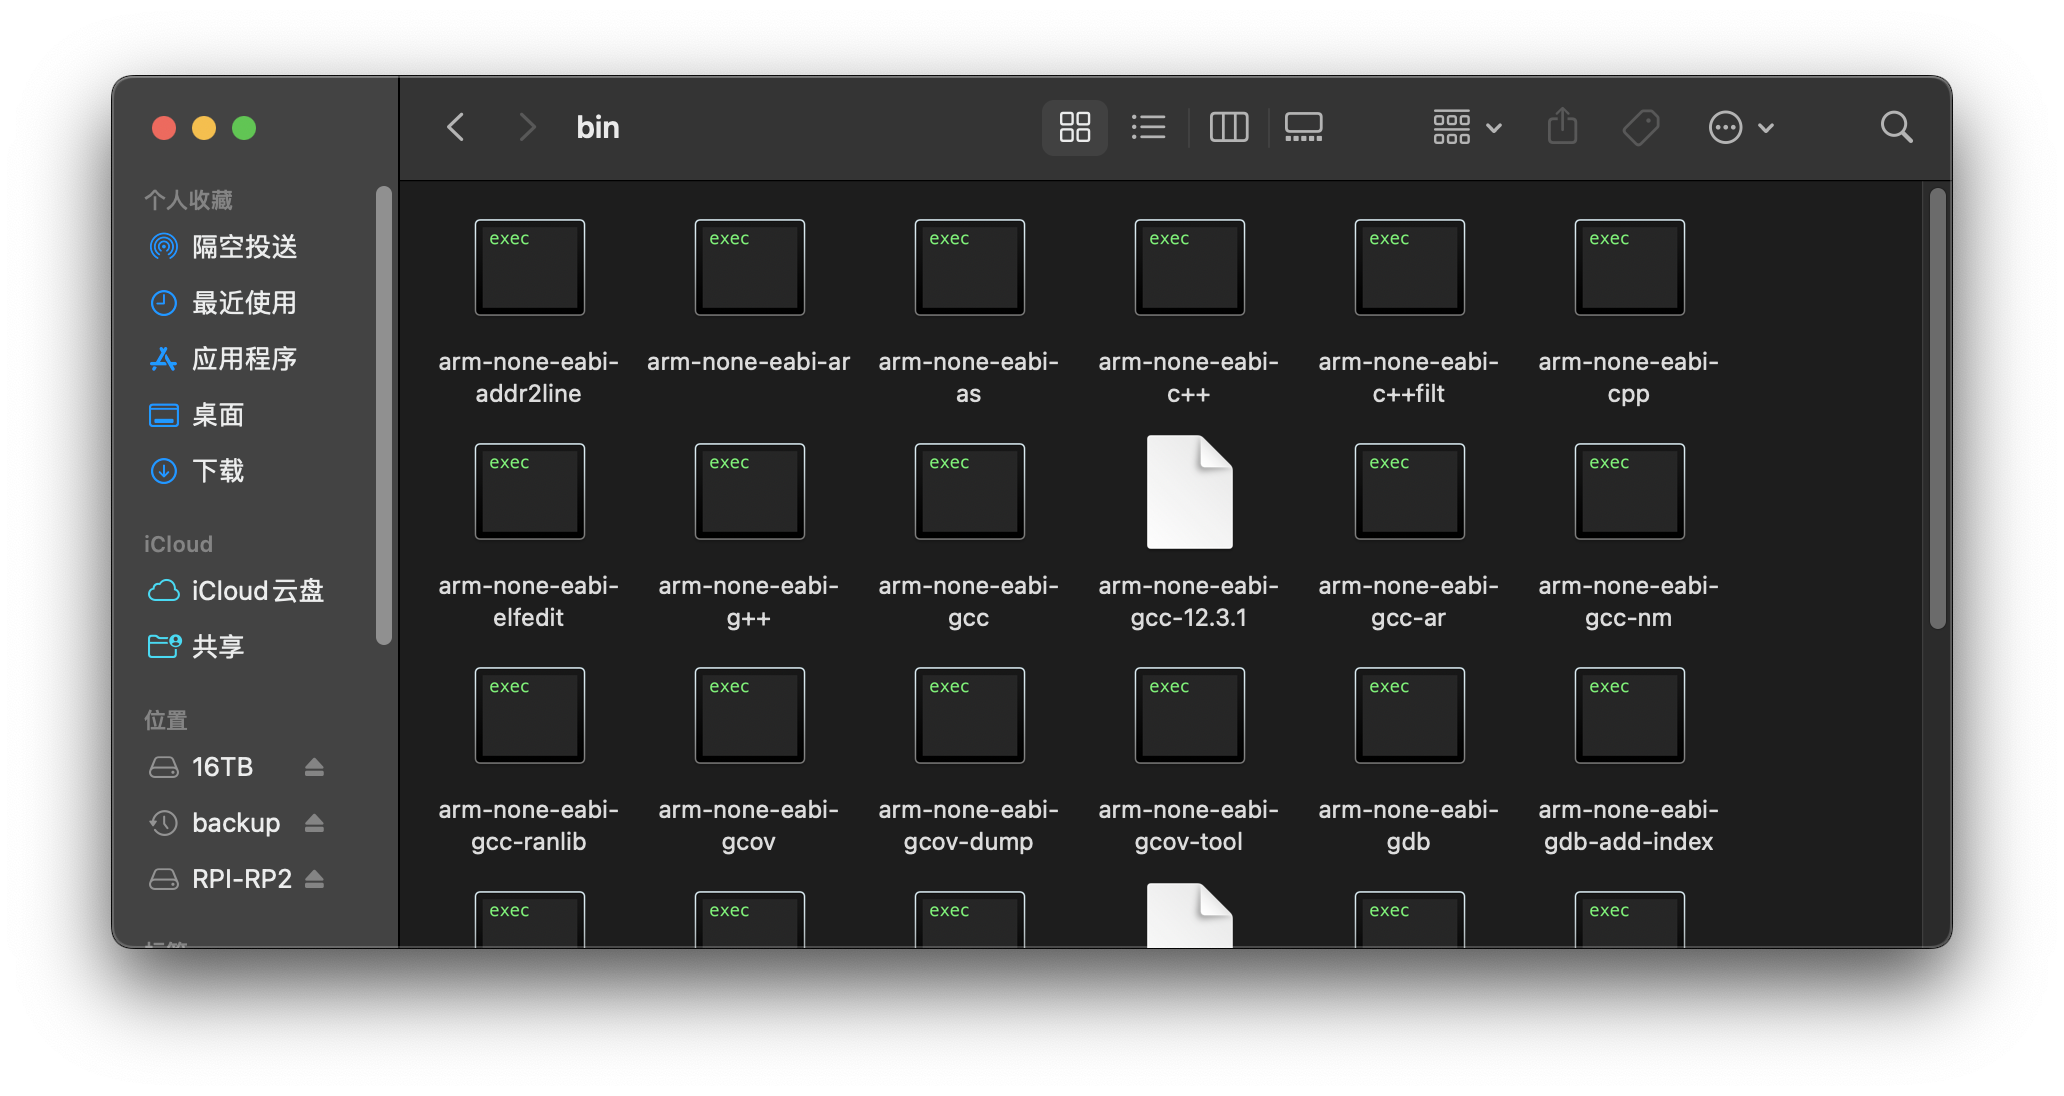Click the sidebar vertical scrollbar
Screen dimensions: 2064x1096
(x=383, y=416)
